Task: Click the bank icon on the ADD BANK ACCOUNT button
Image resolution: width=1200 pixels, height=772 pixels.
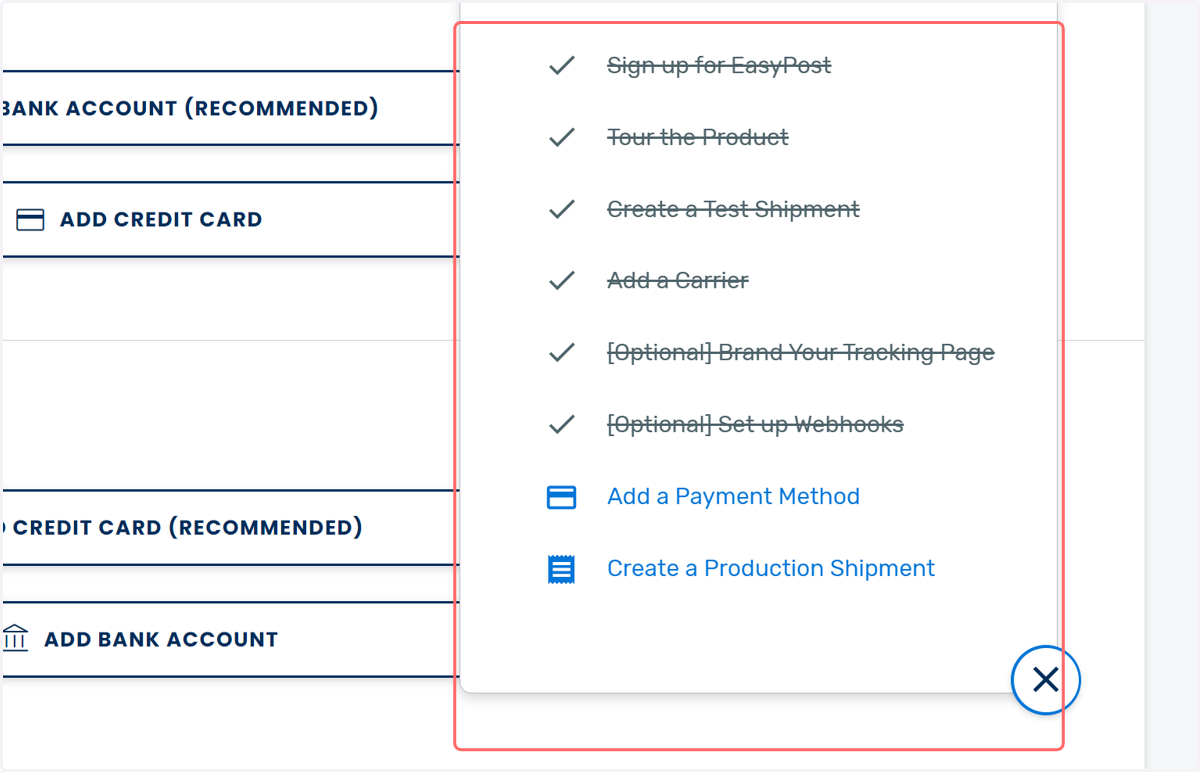Action: pyautogui.click(x=15, y=638)
